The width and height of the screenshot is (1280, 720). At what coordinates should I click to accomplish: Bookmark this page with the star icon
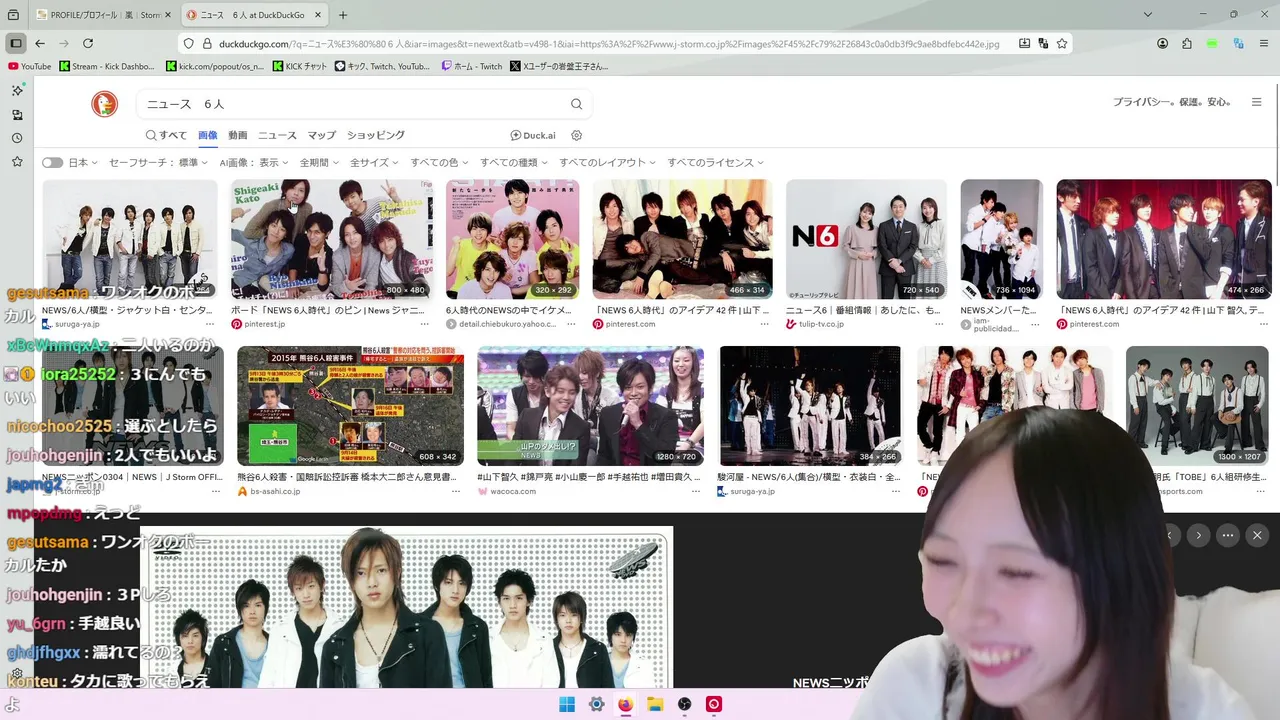1062,43
